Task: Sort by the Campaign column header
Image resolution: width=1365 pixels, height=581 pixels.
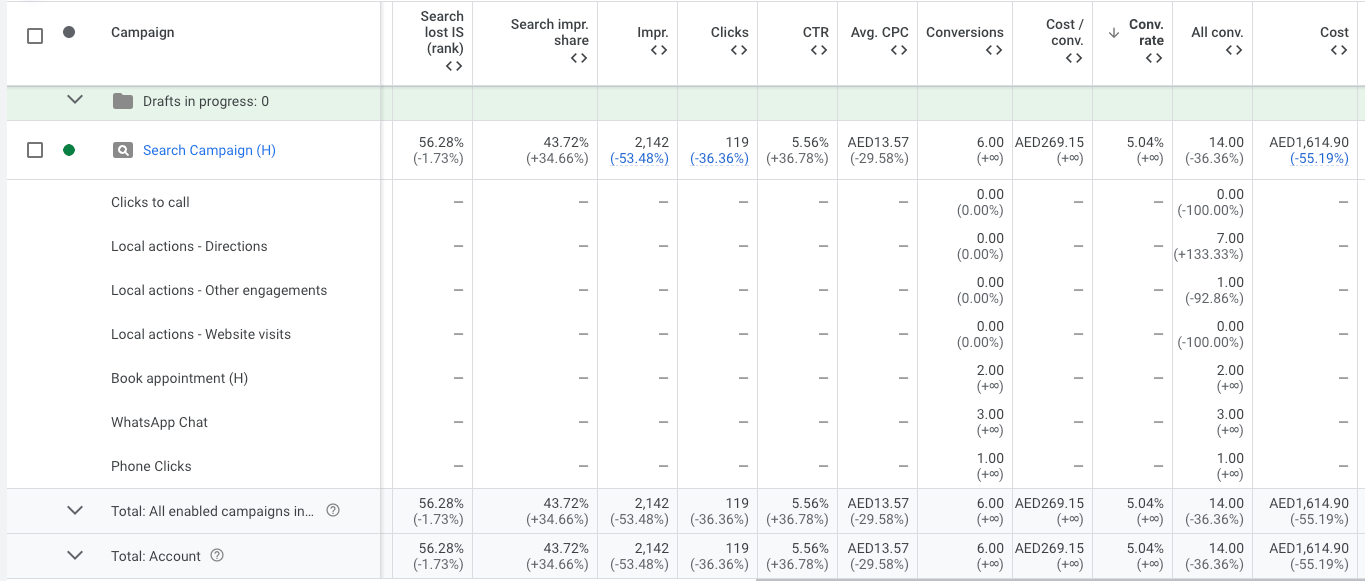Action: 142,32
